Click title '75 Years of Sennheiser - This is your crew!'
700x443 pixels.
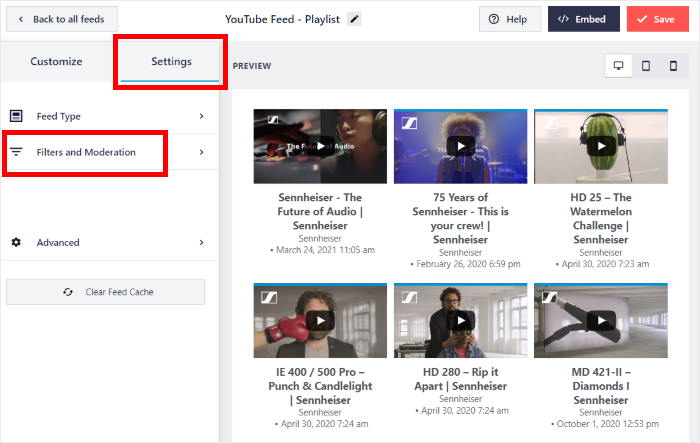click(x=460, y=218)
